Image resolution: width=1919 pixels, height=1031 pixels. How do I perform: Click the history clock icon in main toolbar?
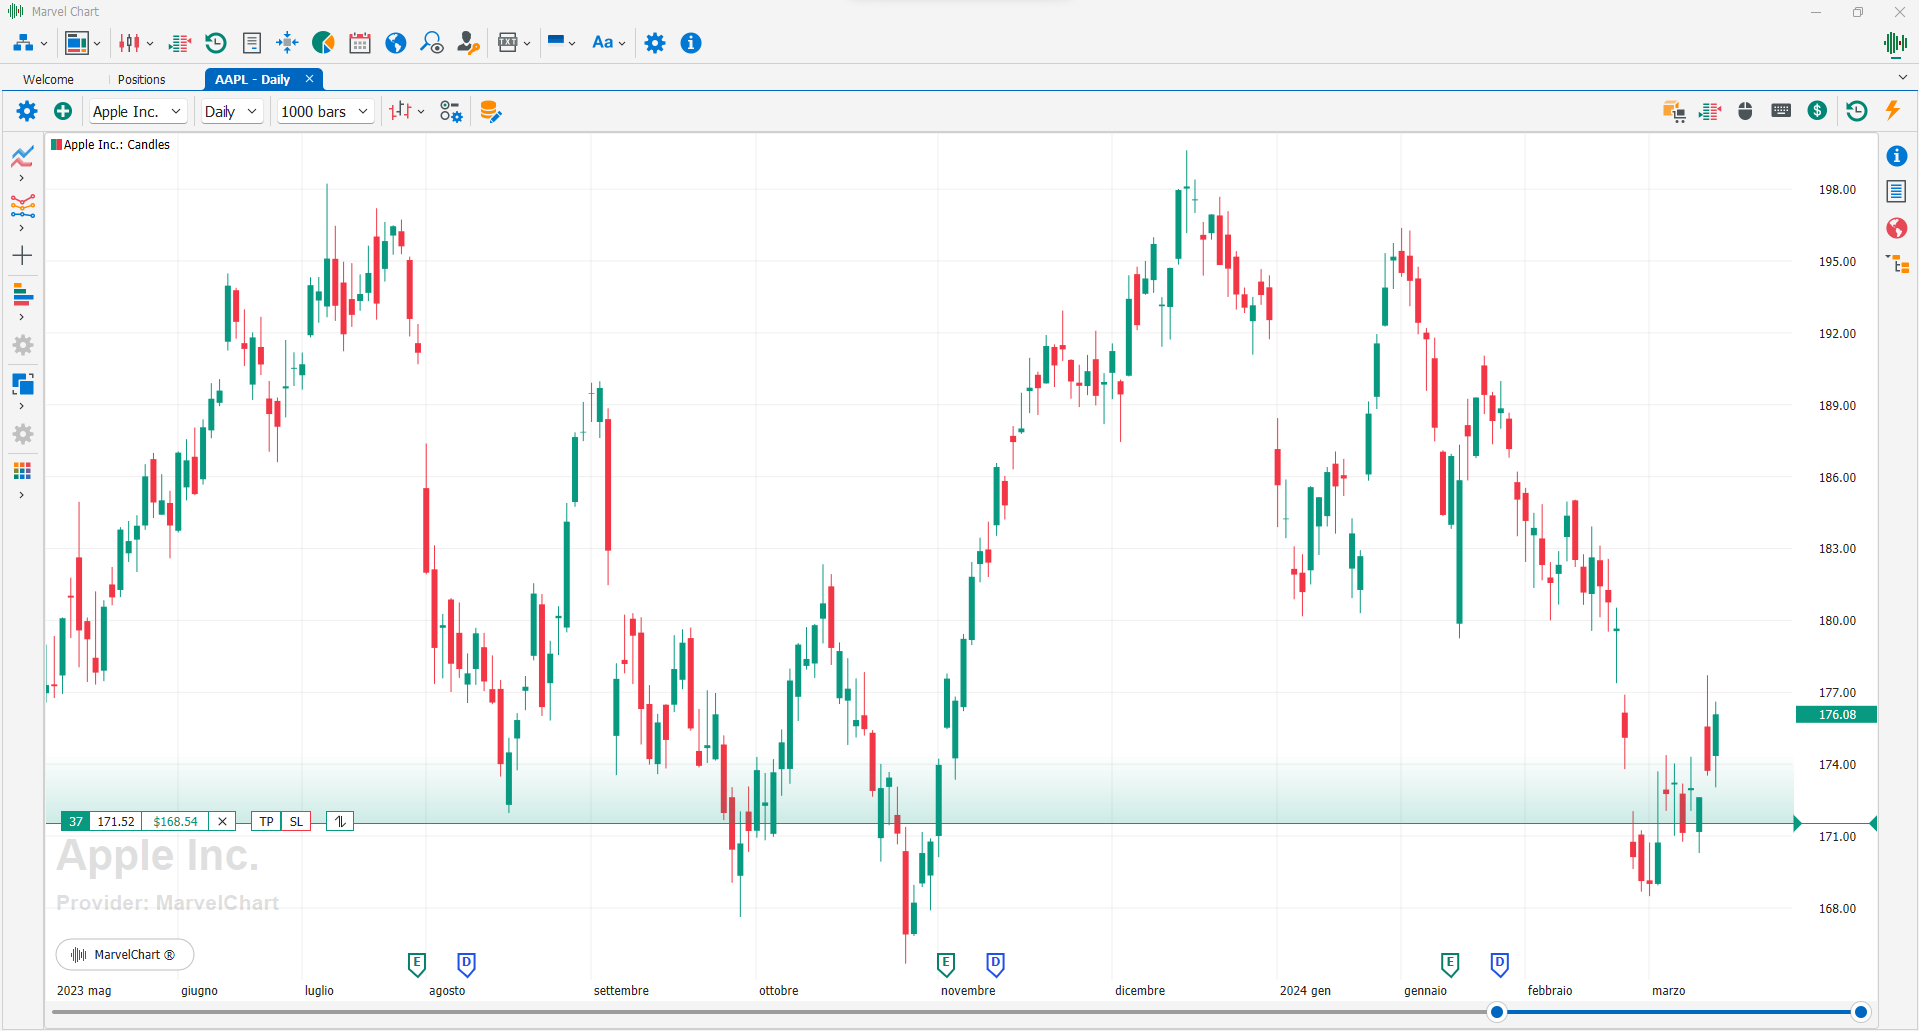tap(216, 43)
